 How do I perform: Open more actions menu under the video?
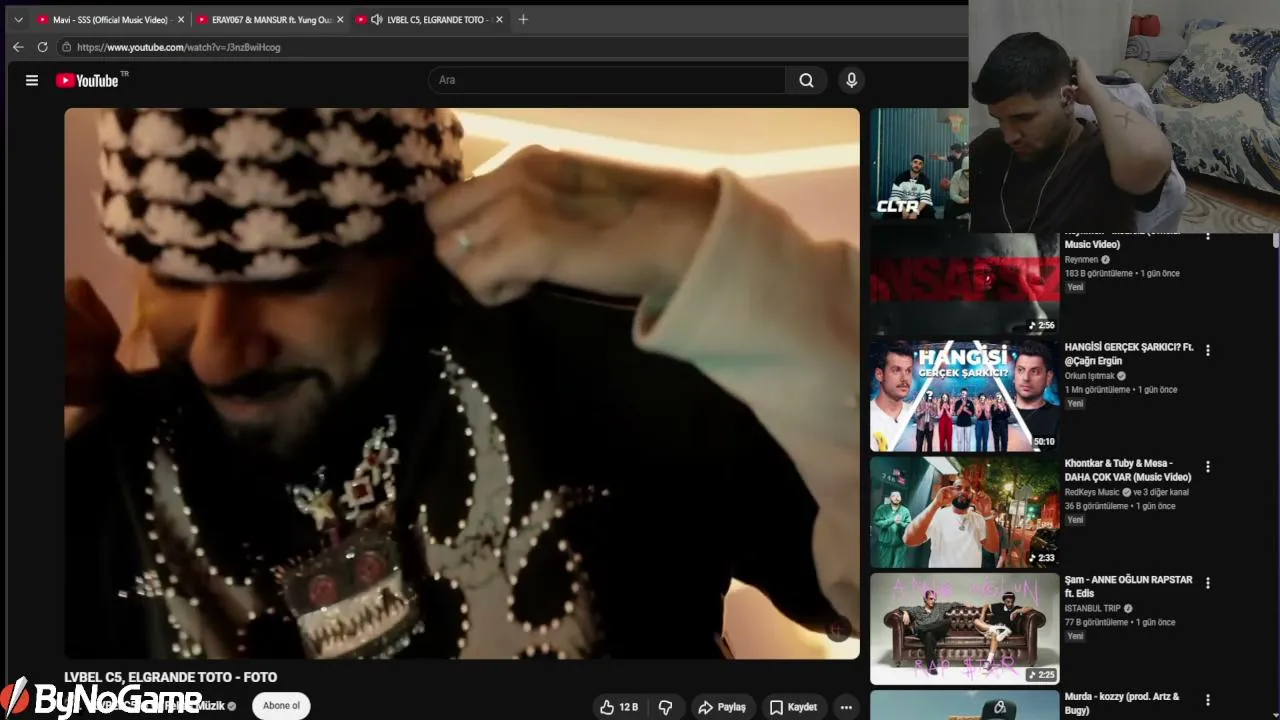click(x=846, y=707)
